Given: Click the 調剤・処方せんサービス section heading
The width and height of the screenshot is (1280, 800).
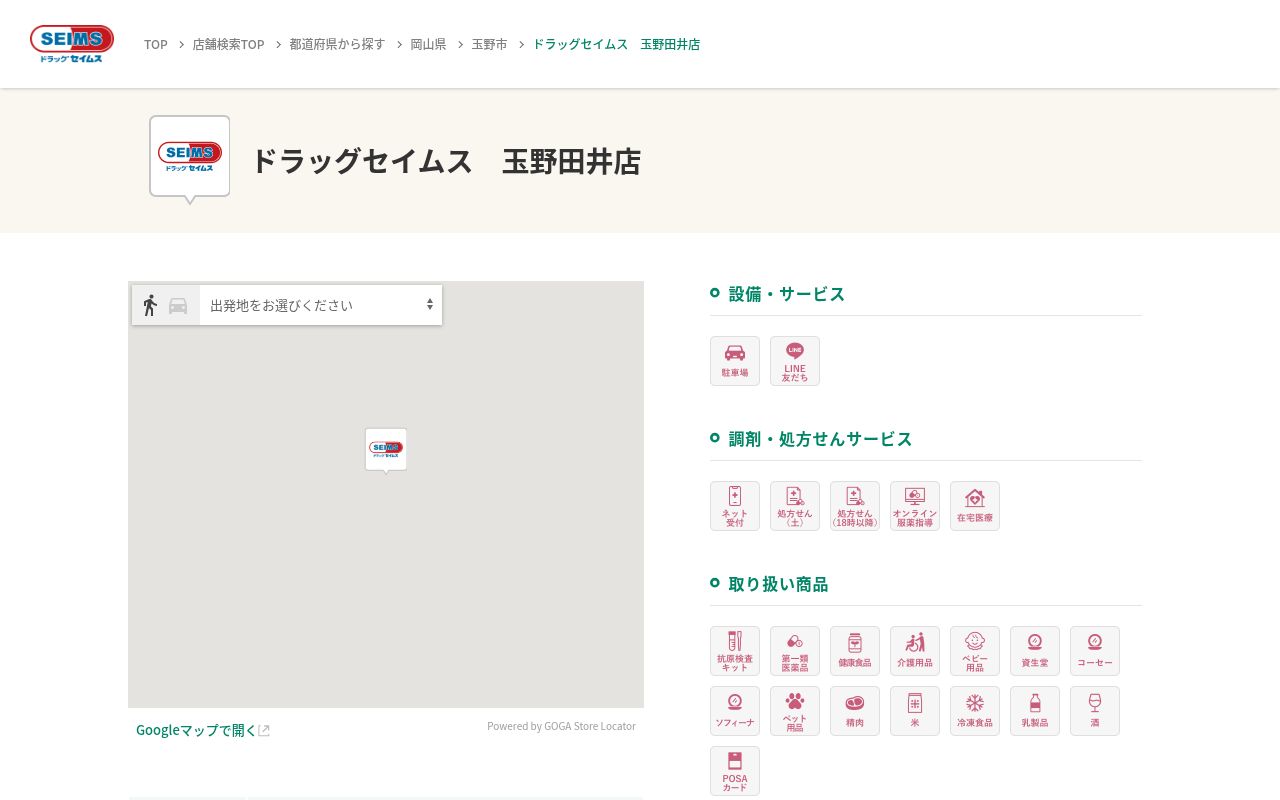Looking at the screenshot, I should click(820, 439).
